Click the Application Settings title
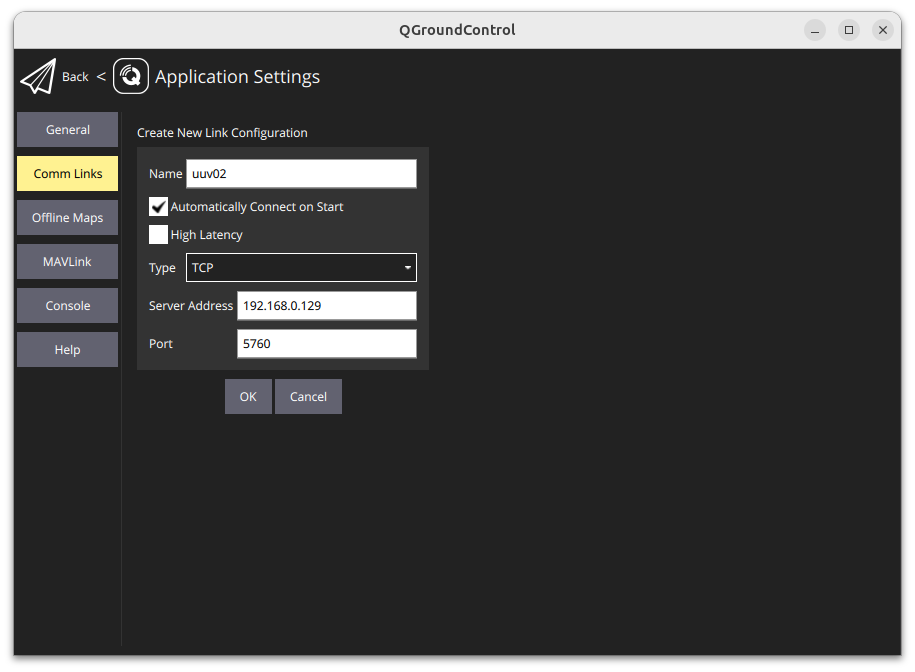Screen dimensions: 915x672 238,76
